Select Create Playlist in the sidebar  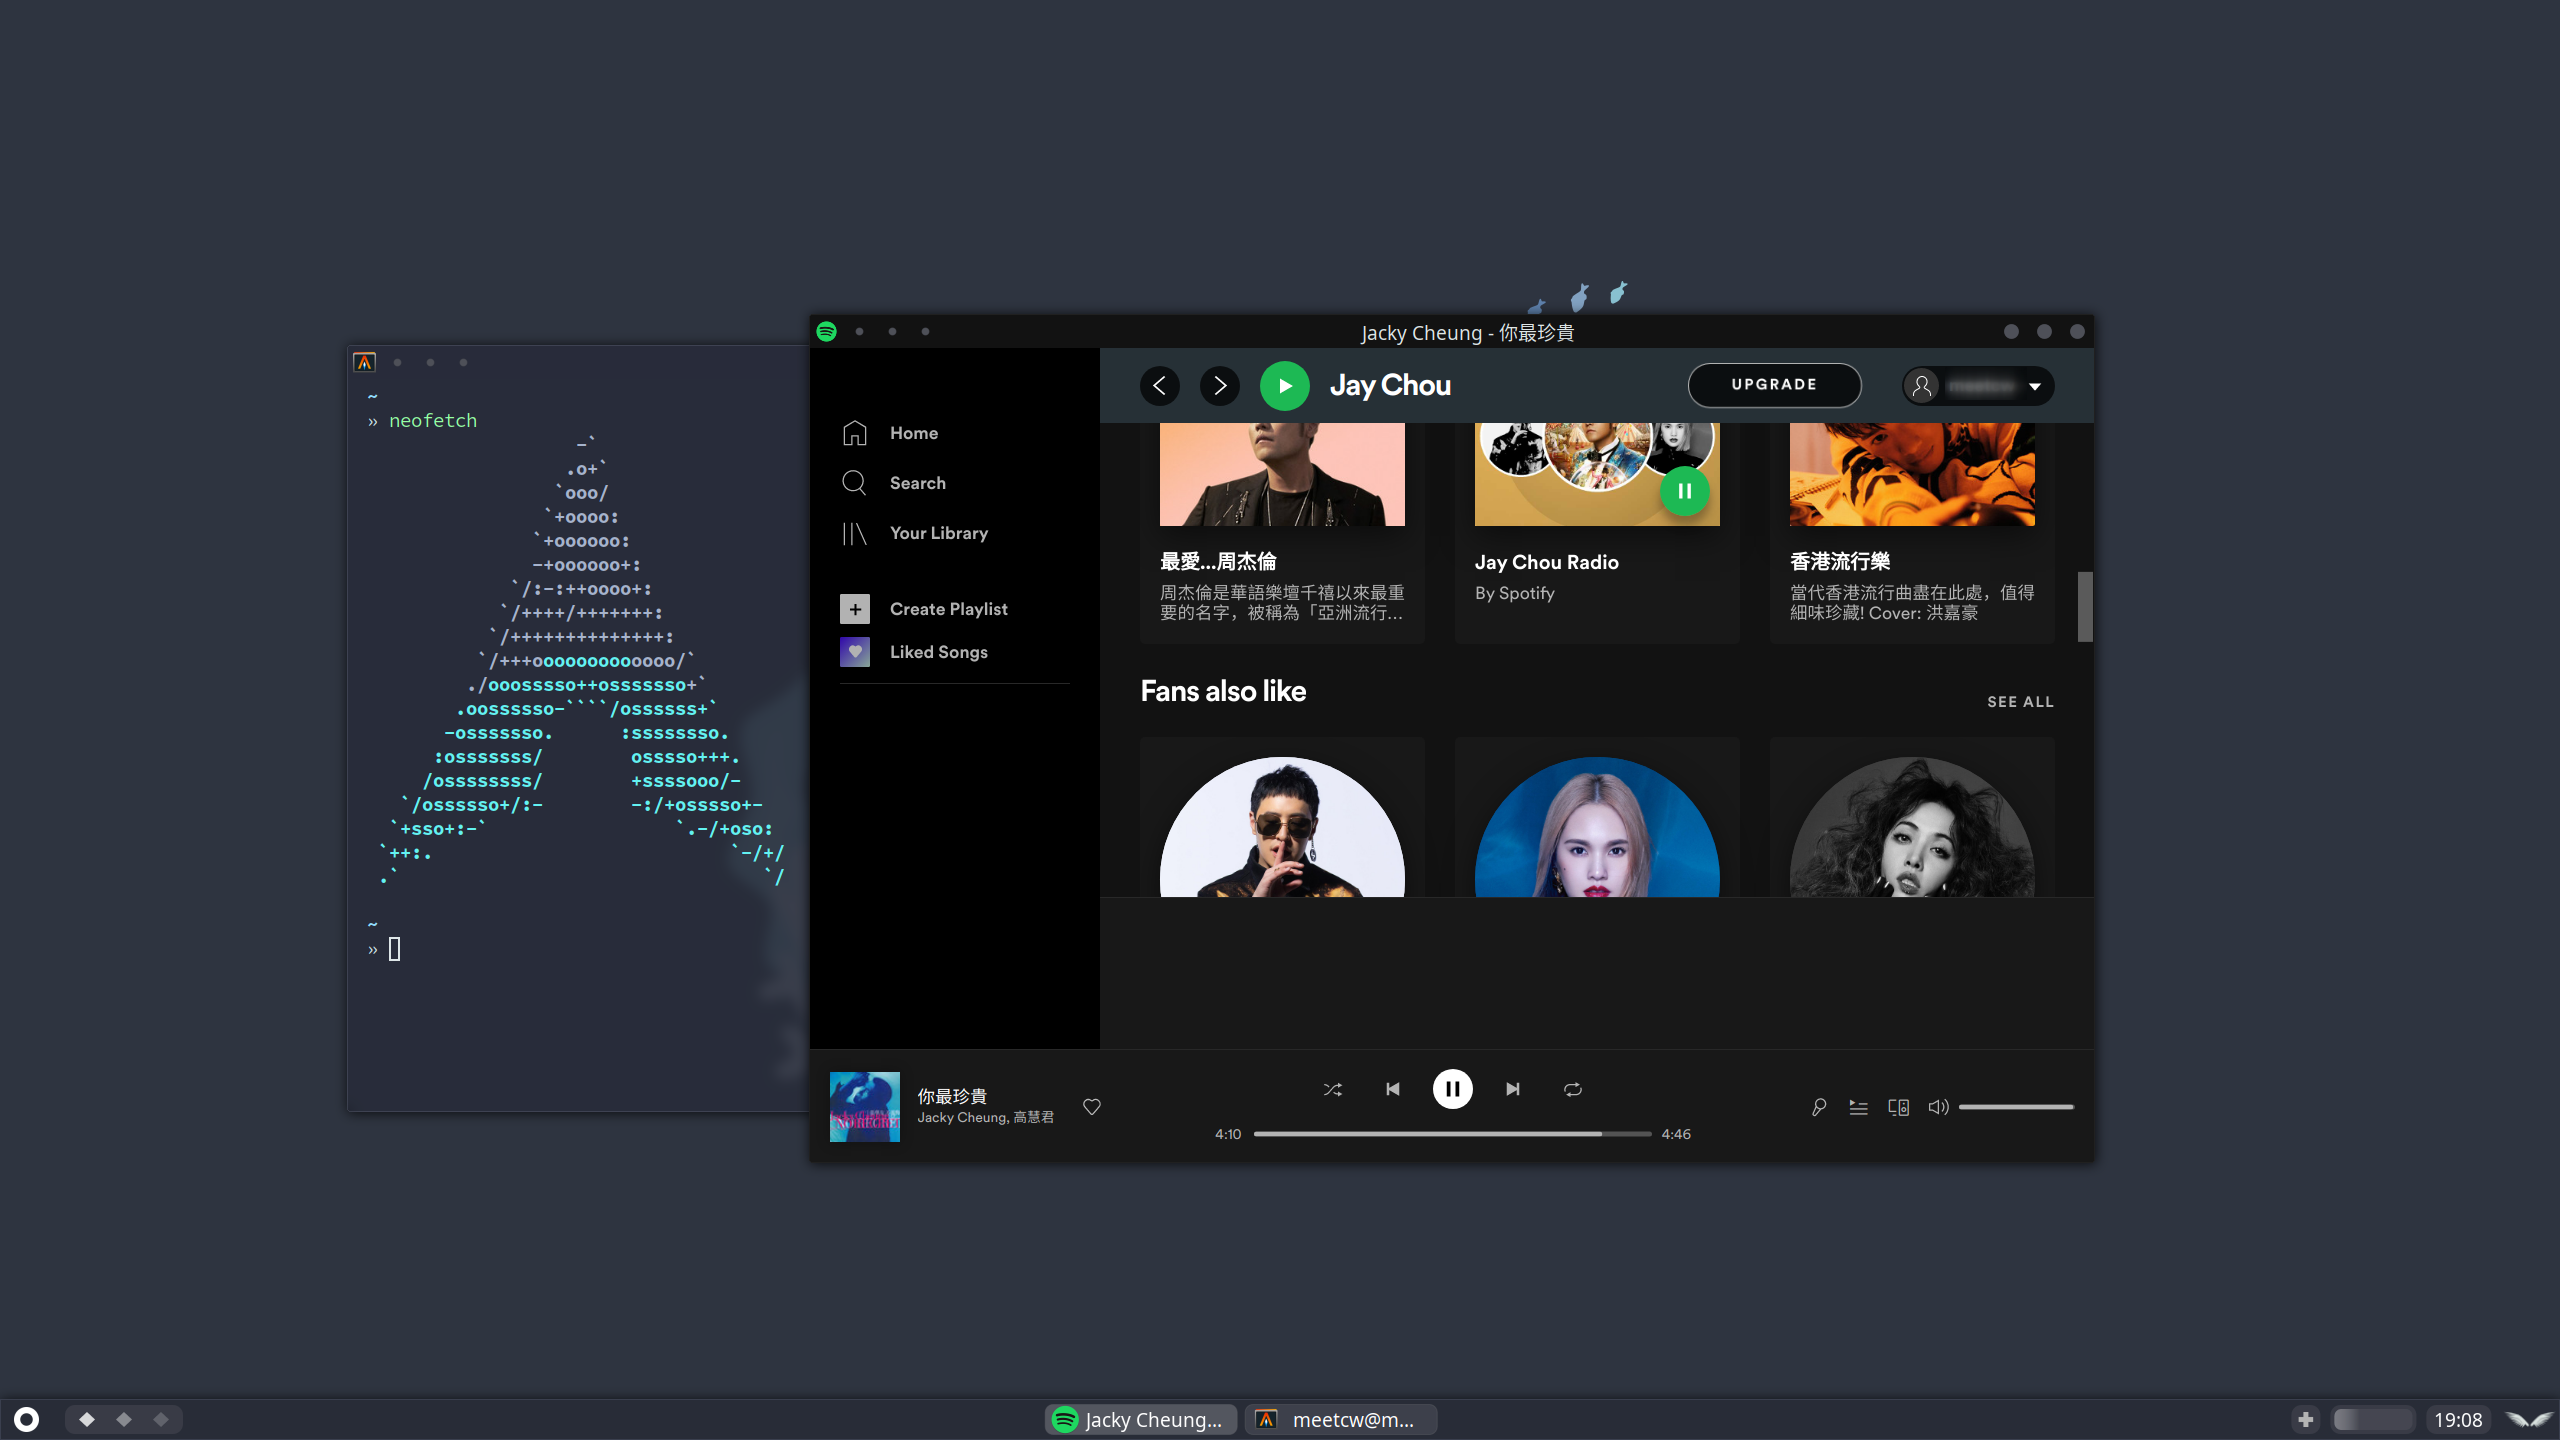click(x=948, y=609)
